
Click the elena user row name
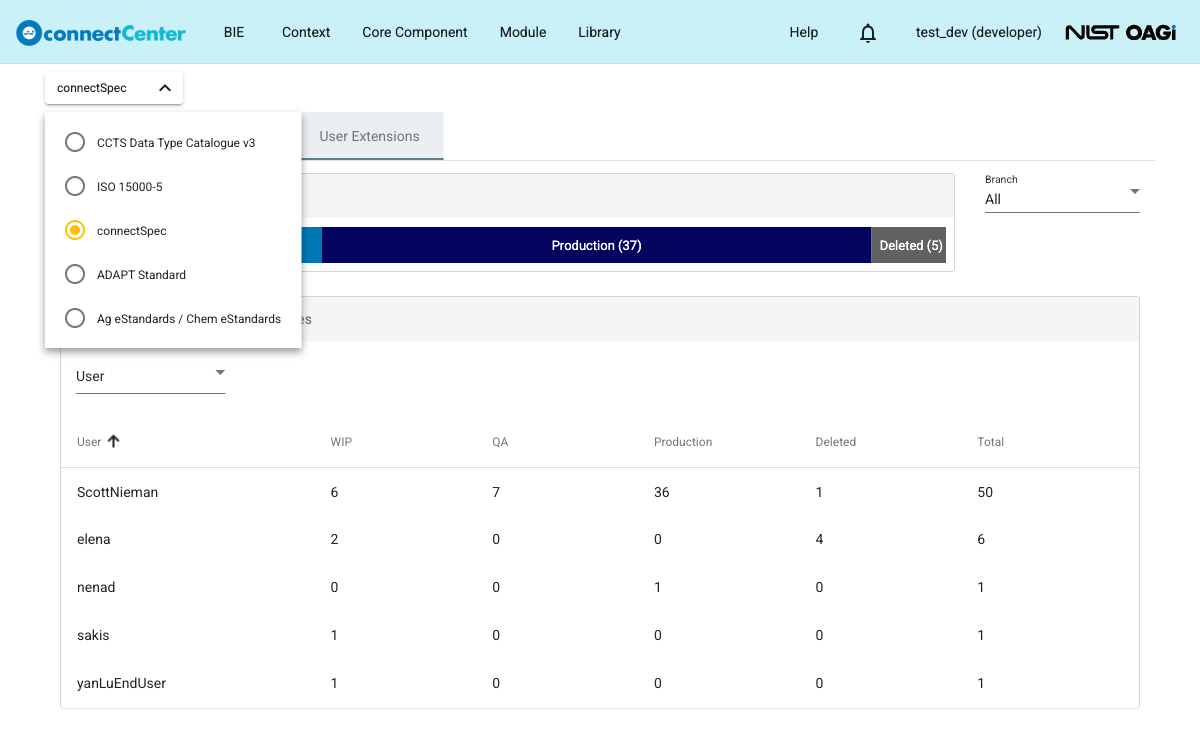coord(94,539)
